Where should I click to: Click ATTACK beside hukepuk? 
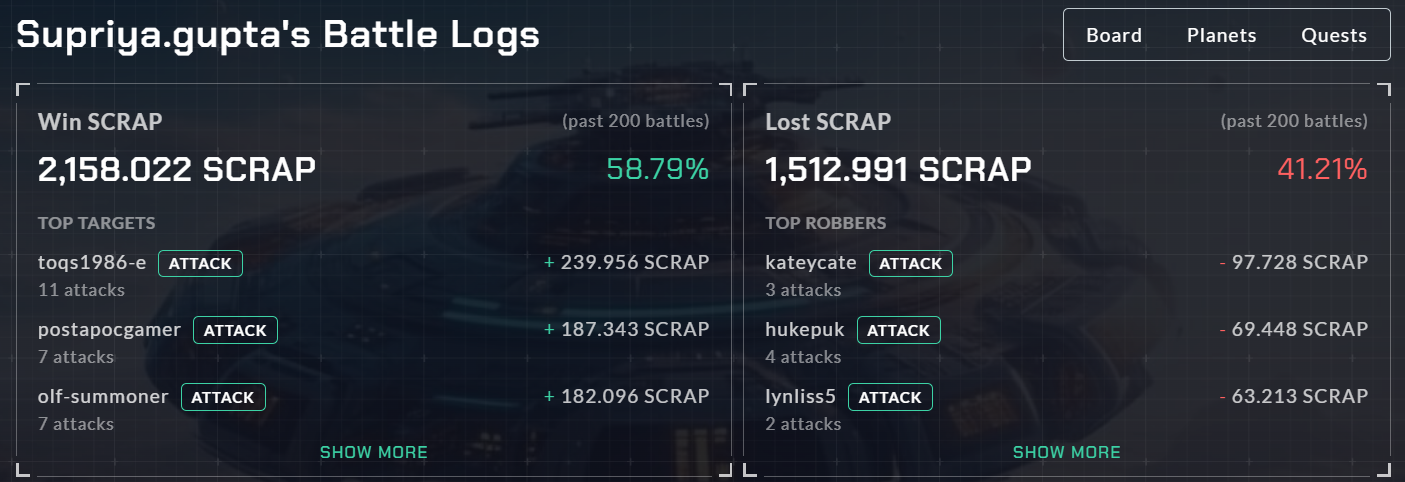coord(898,330)
